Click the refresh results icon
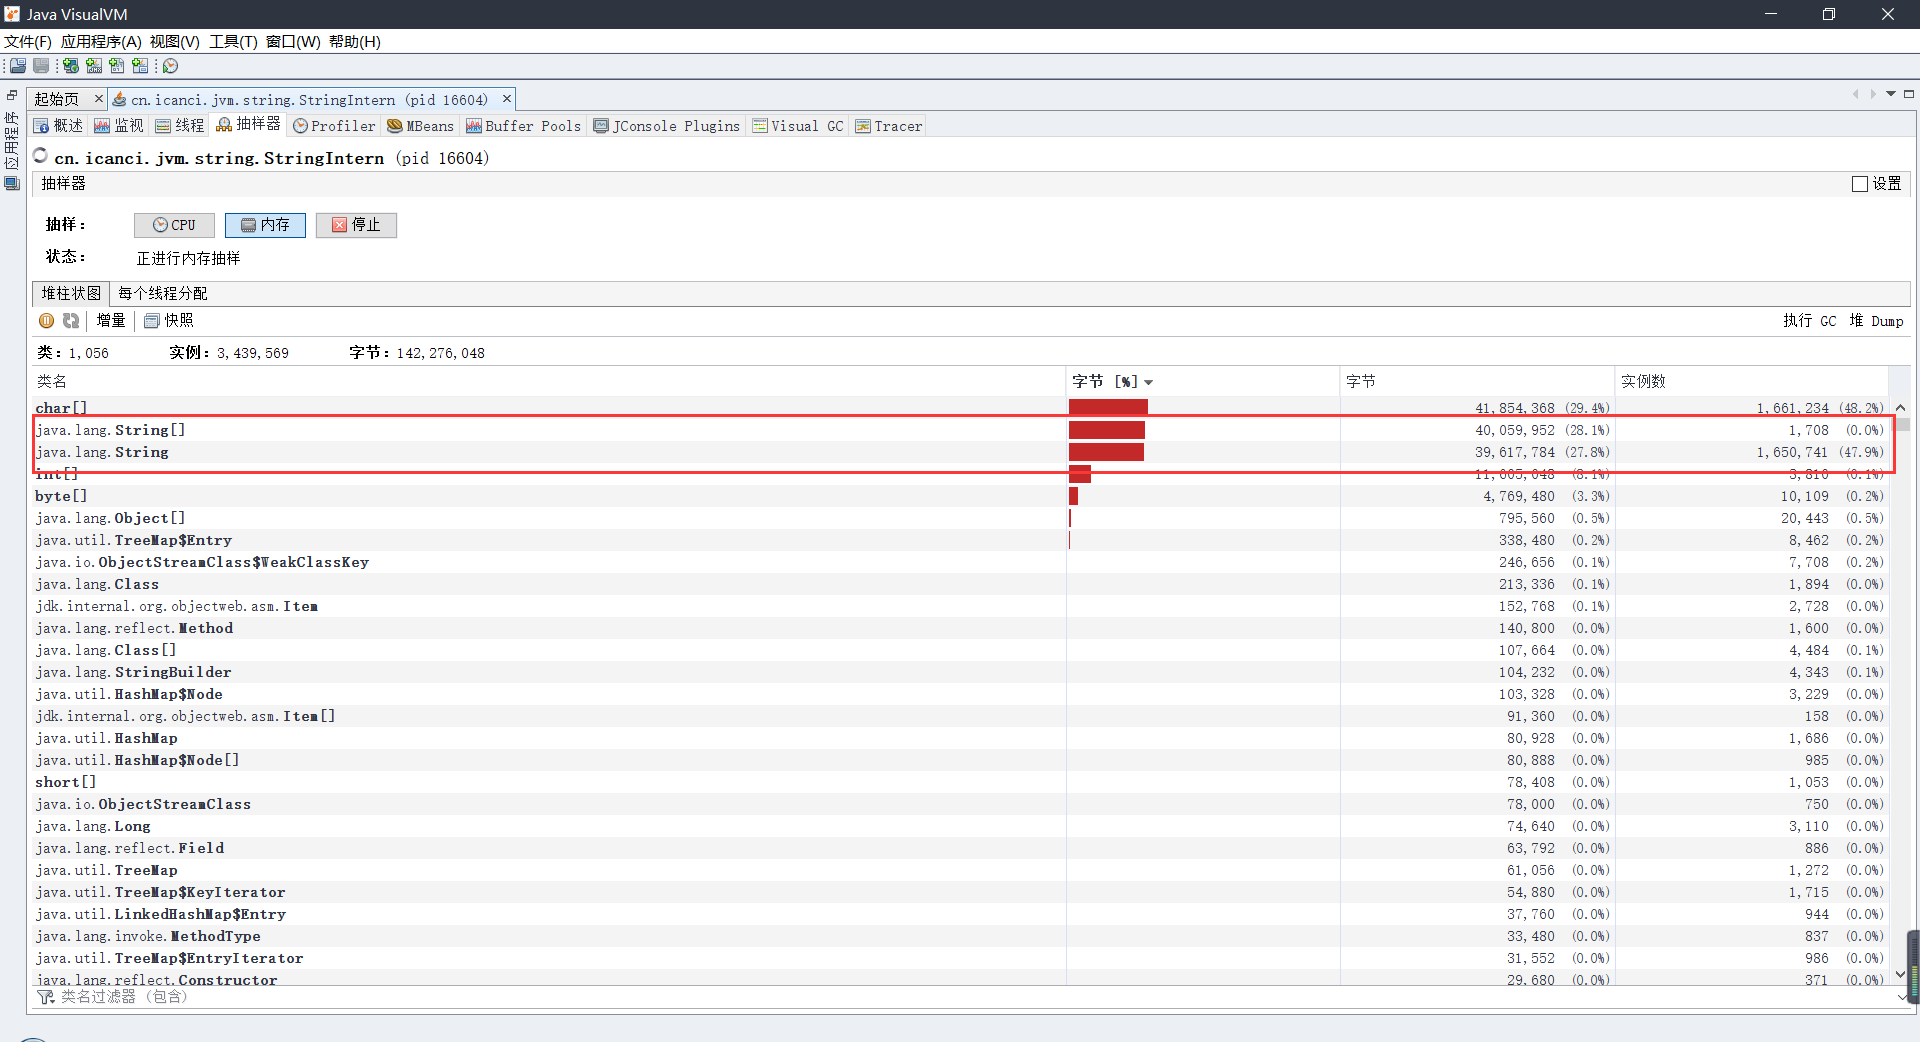The width and height of the screenshot is (1920, 1042). (71, 321)
